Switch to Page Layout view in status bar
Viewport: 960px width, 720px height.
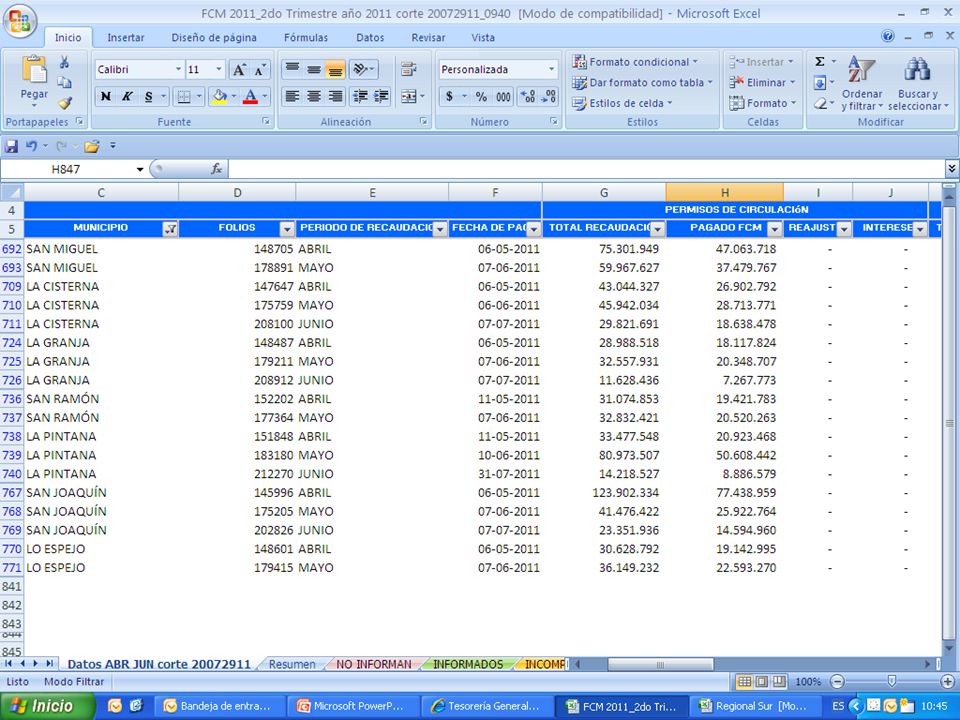tap(761, 681)
